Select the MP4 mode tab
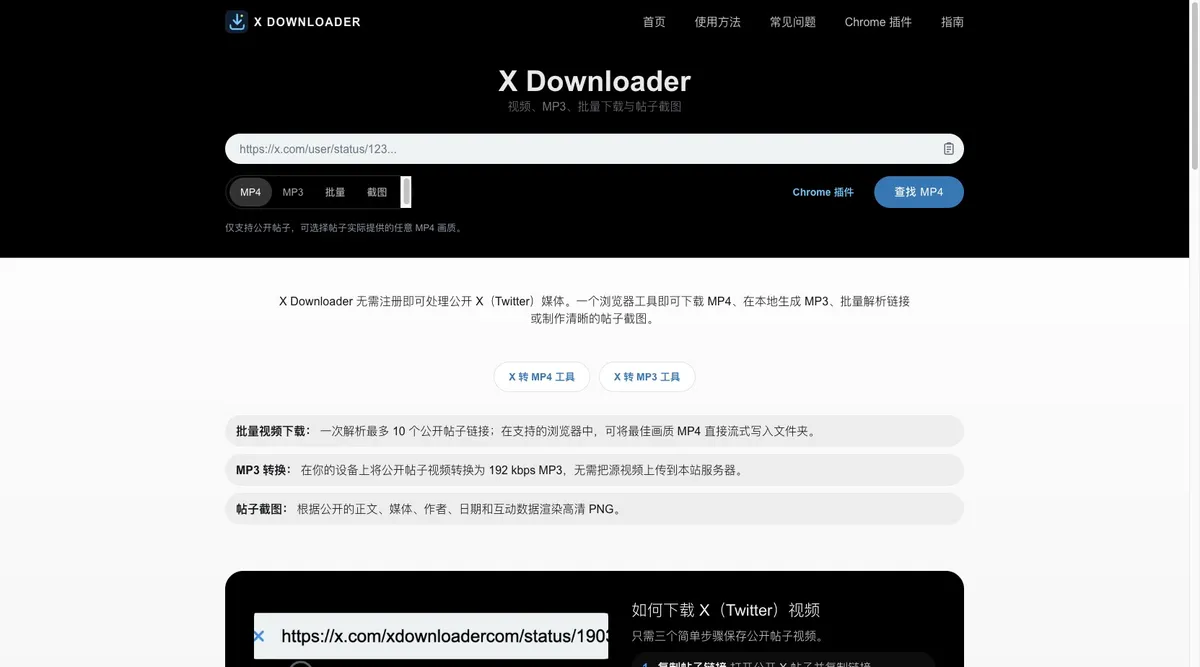 [x=250, y=192]
